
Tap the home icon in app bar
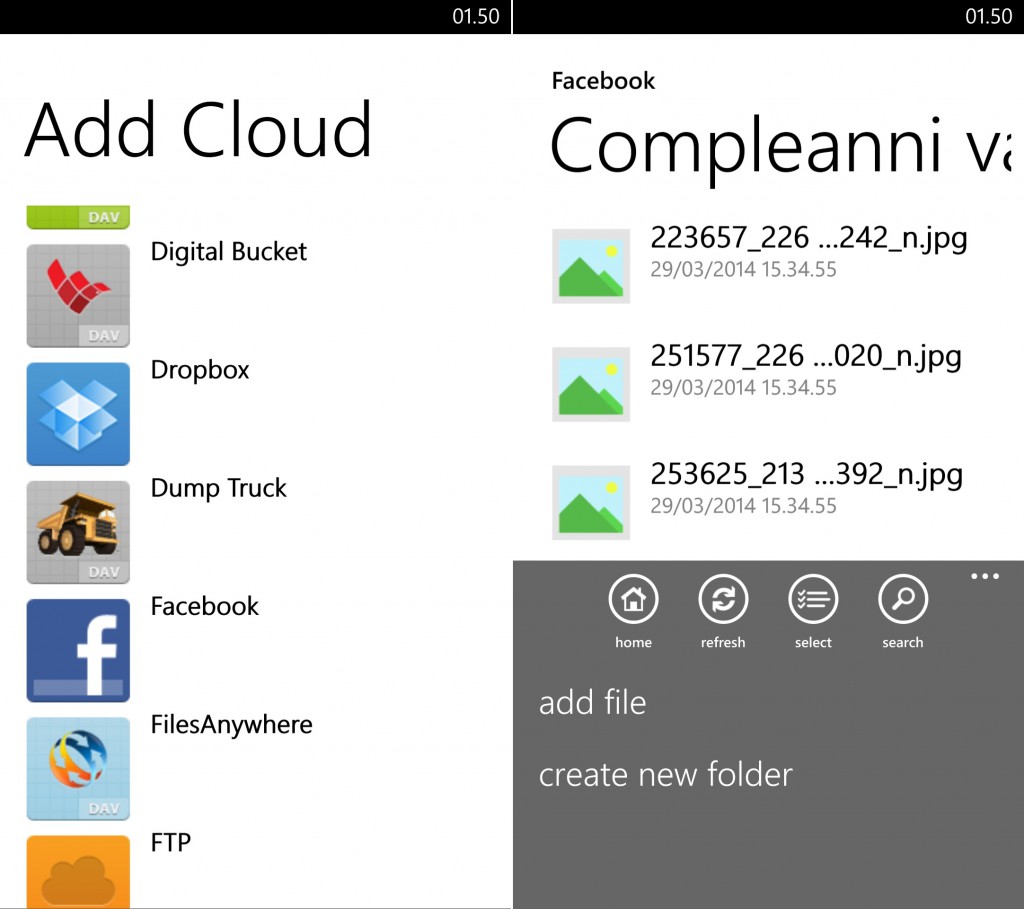(633, 599)
